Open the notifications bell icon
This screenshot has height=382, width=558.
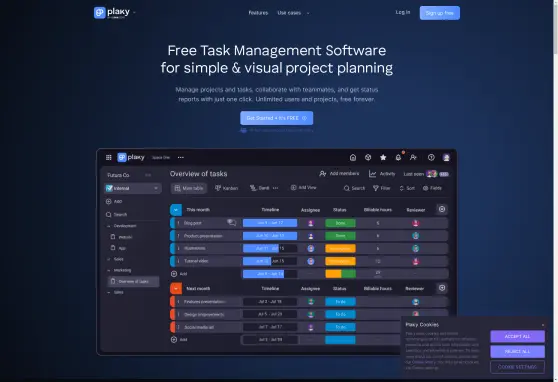pos(398,157)
